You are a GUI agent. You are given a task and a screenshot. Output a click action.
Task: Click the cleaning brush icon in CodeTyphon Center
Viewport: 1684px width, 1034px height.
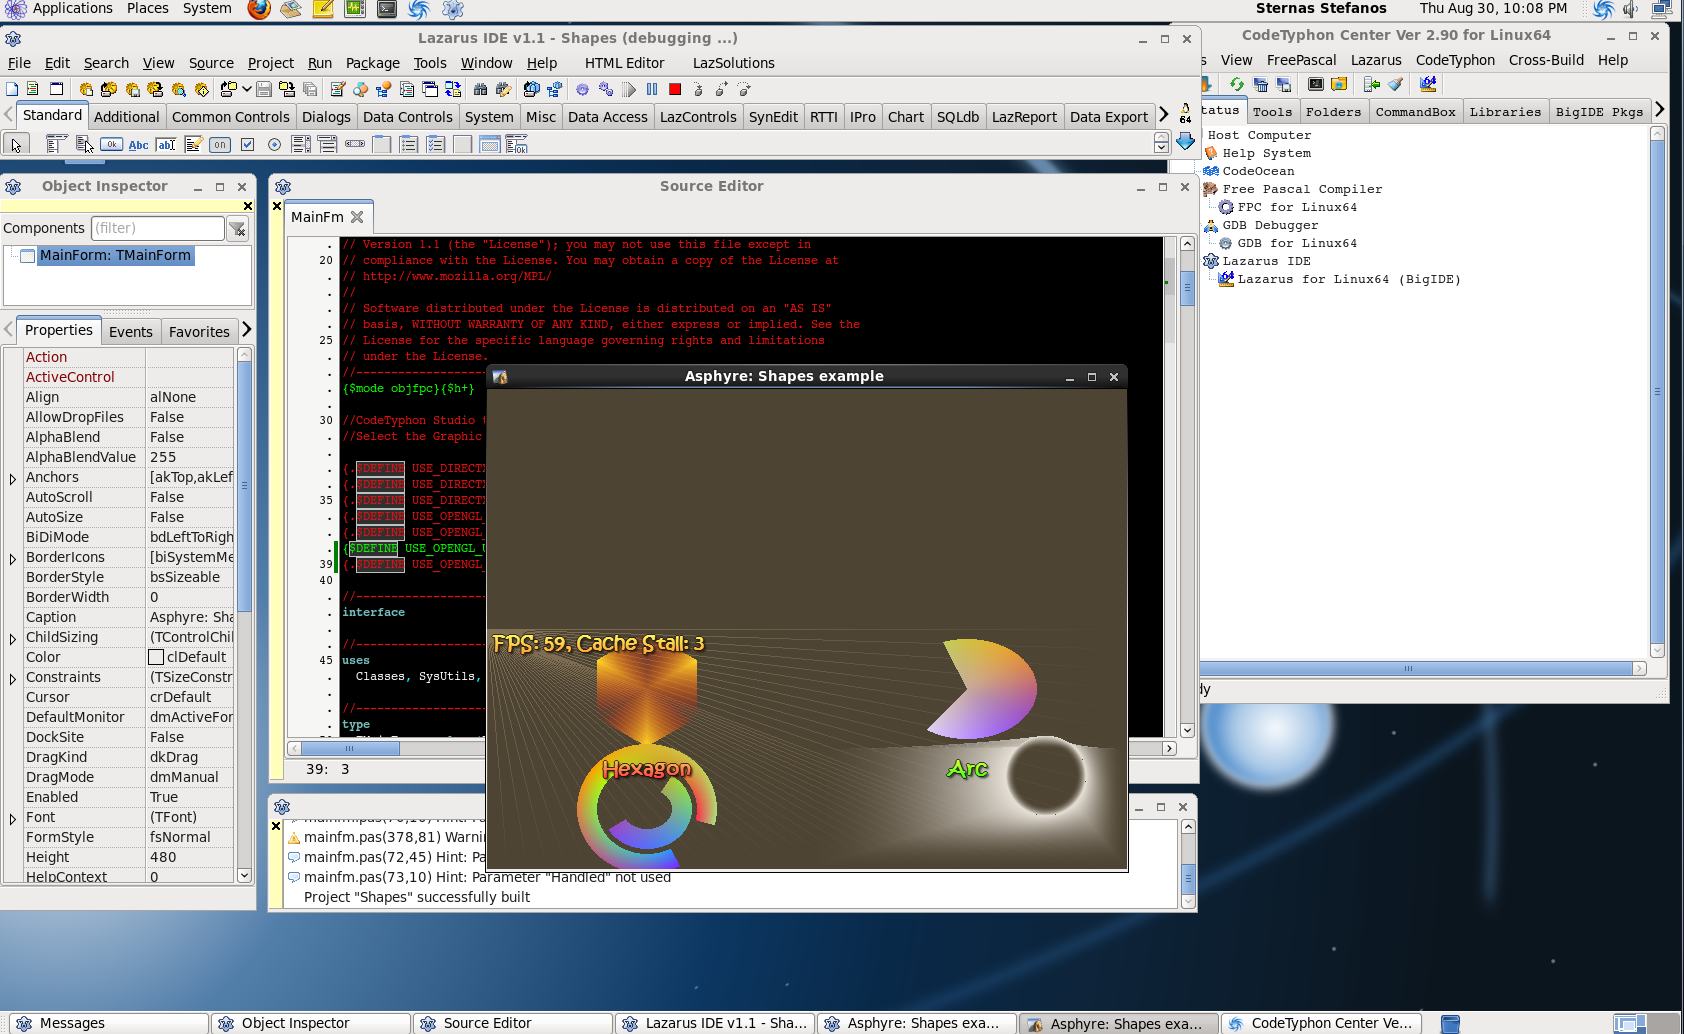pos(1396,84)
